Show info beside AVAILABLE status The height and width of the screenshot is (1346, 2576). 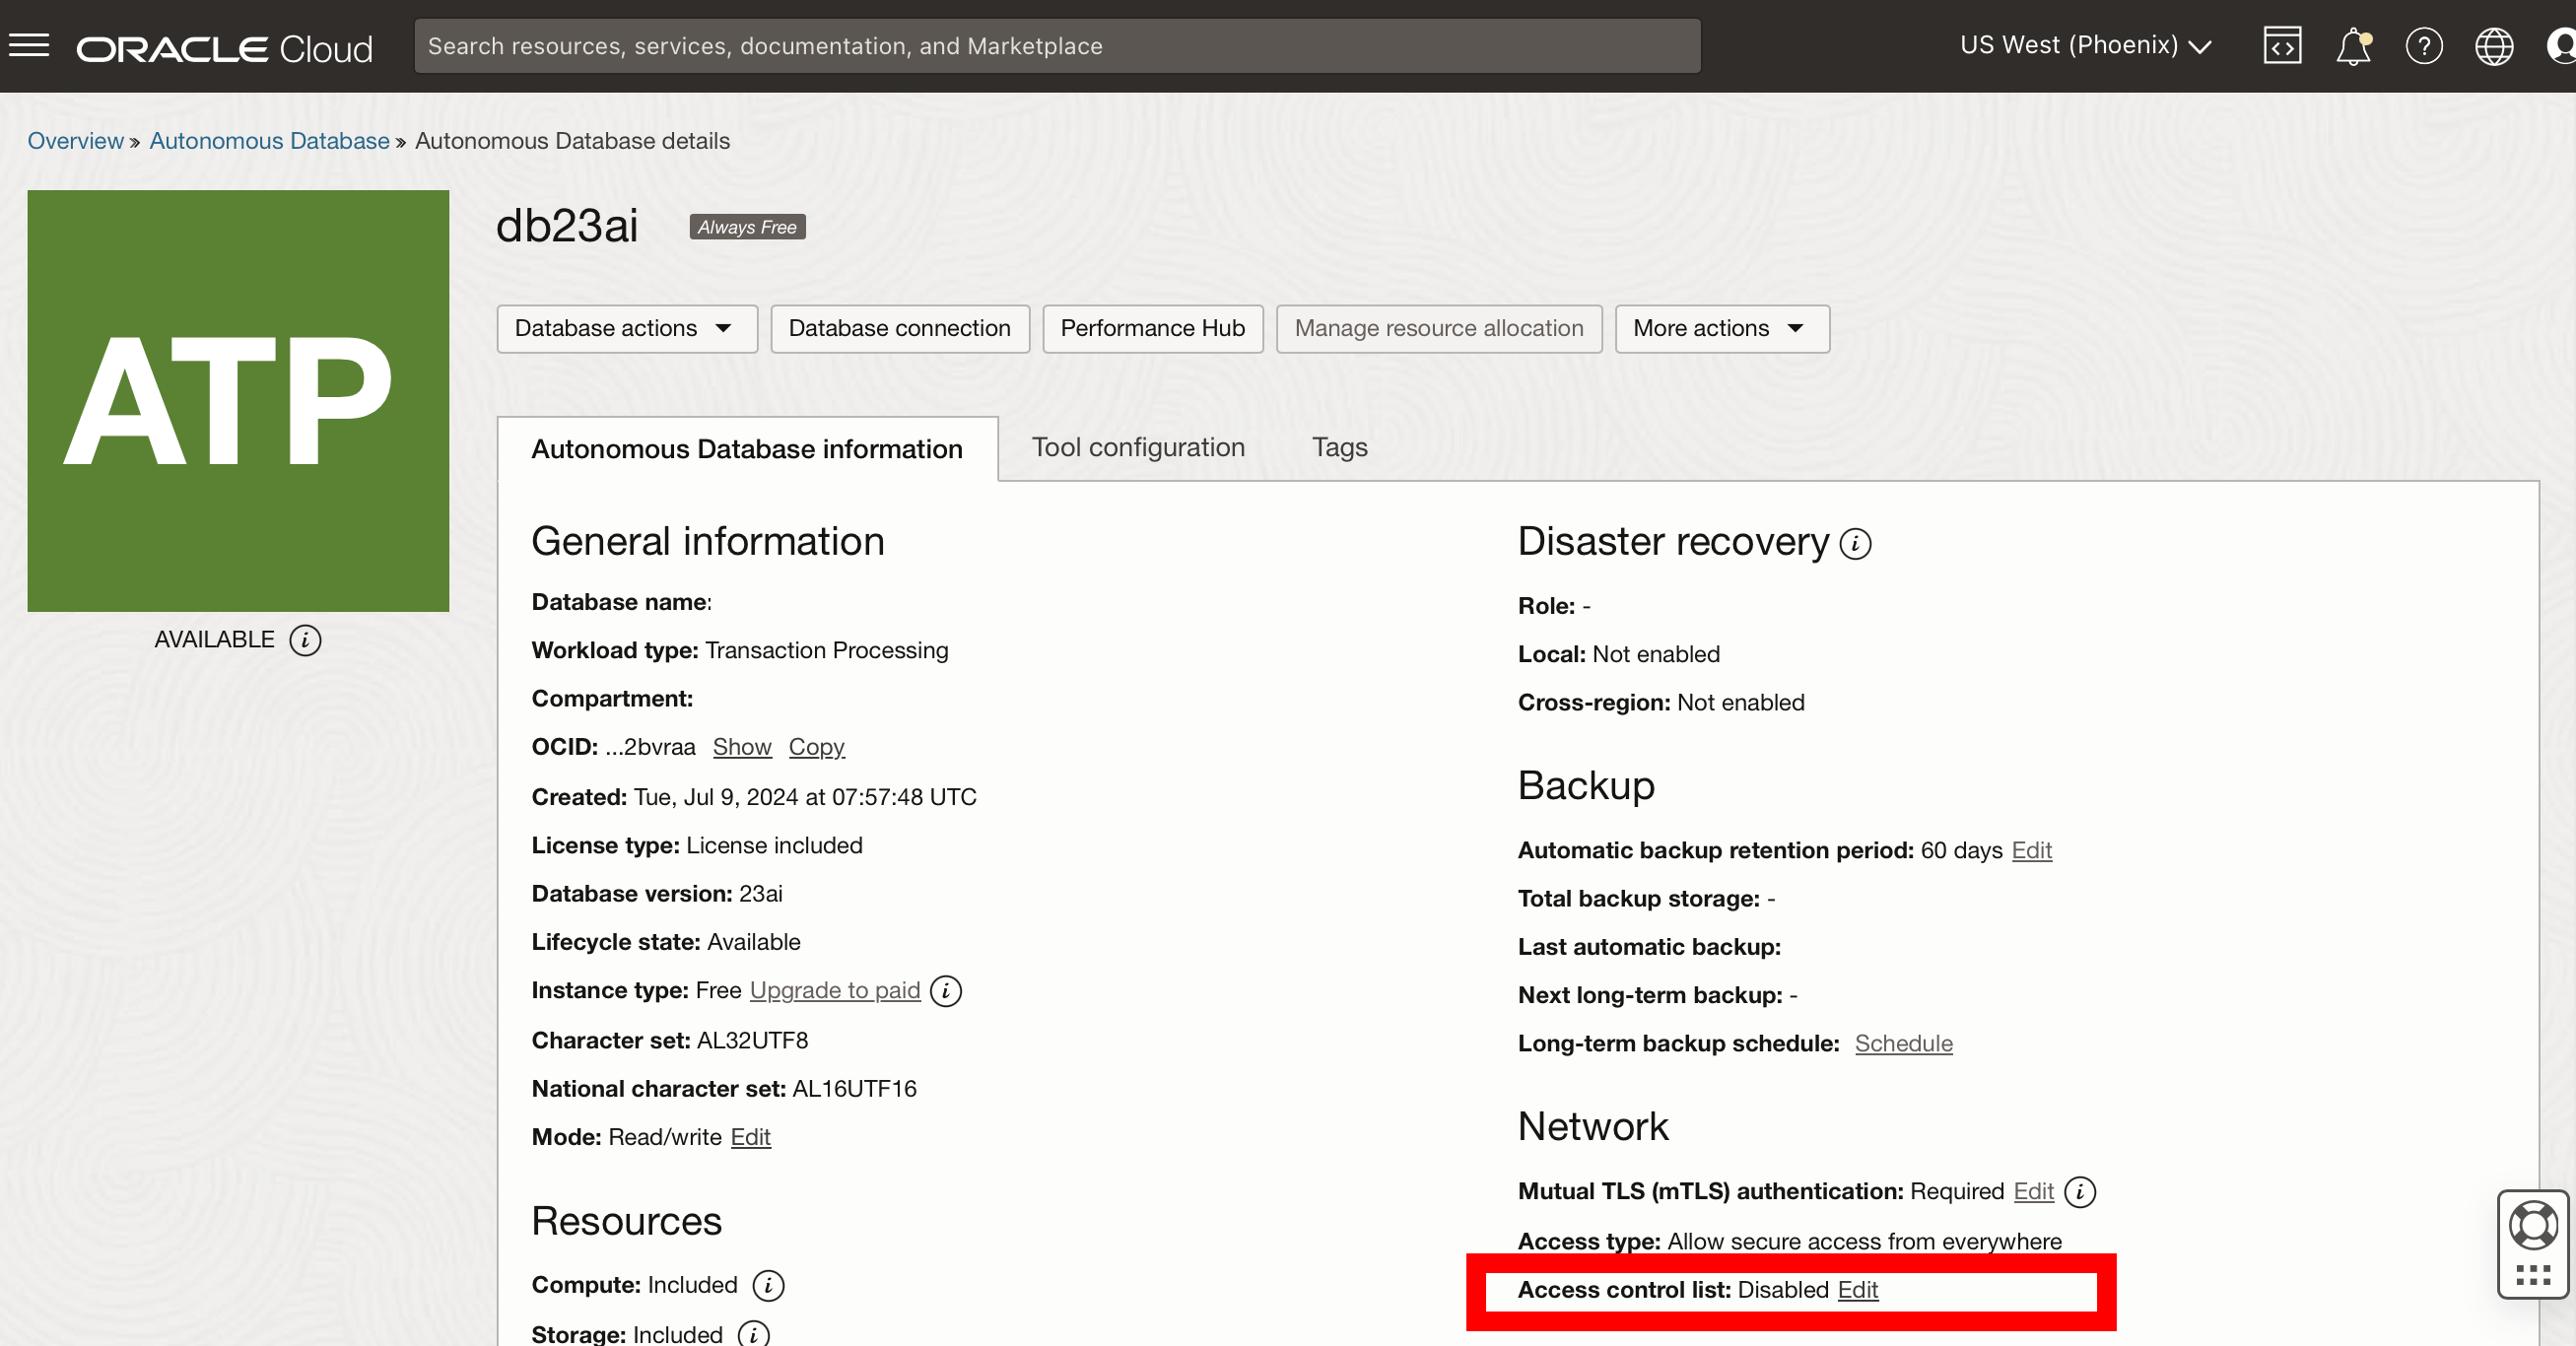click(305, 640)
